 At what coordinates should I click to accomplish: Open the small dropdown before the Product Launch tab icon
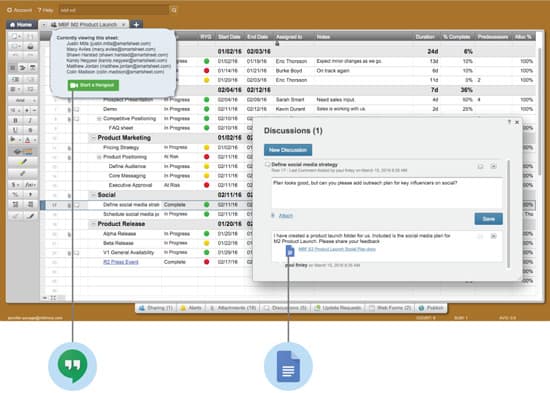click(44, 25)
